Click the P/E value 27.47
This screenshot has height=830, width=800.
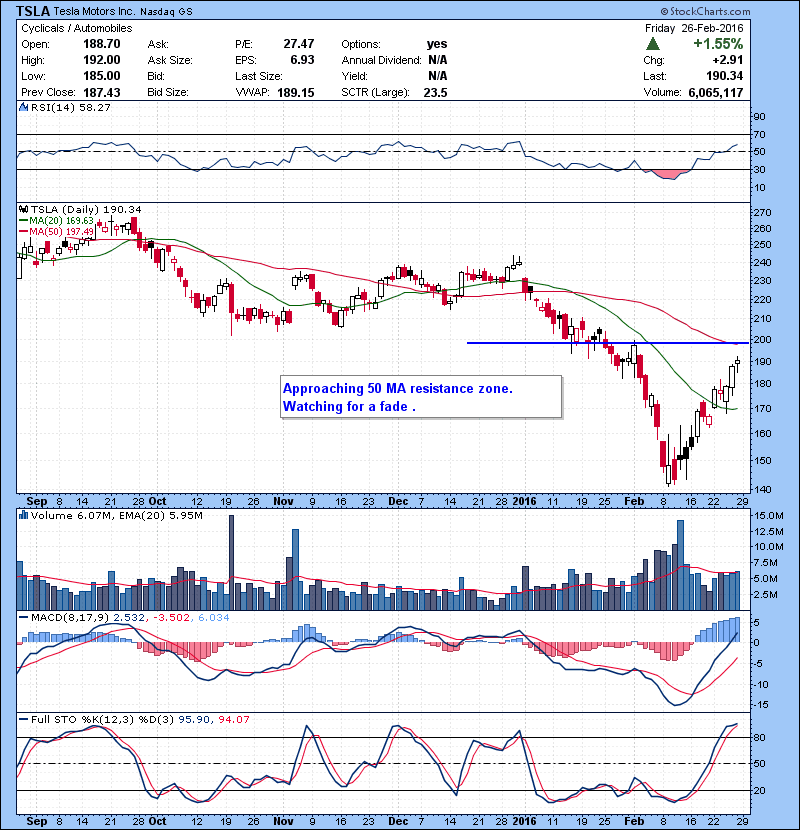coord(299,44)
